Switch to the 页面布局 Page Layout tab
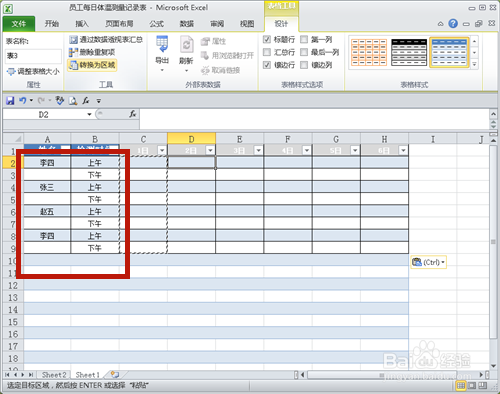Viewport: 500px width, 394px height. 119,24
